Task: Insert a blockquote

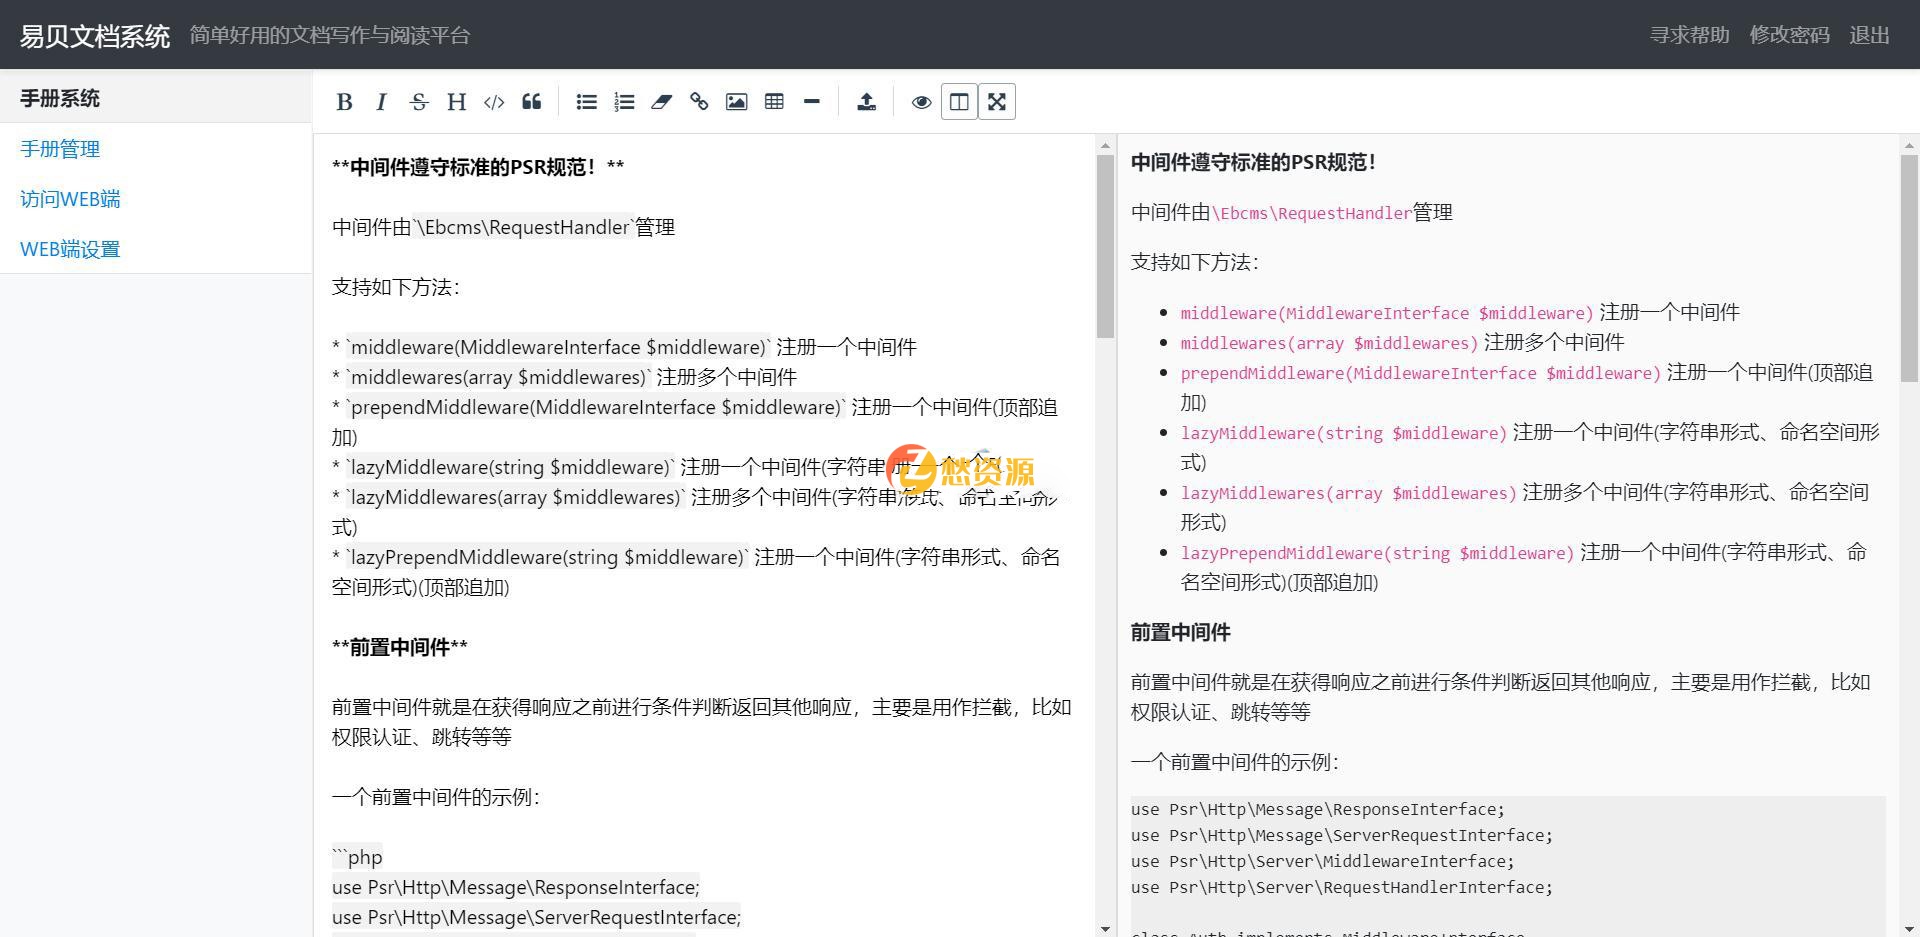Action: pyautogui.click(x=531, y=101)
